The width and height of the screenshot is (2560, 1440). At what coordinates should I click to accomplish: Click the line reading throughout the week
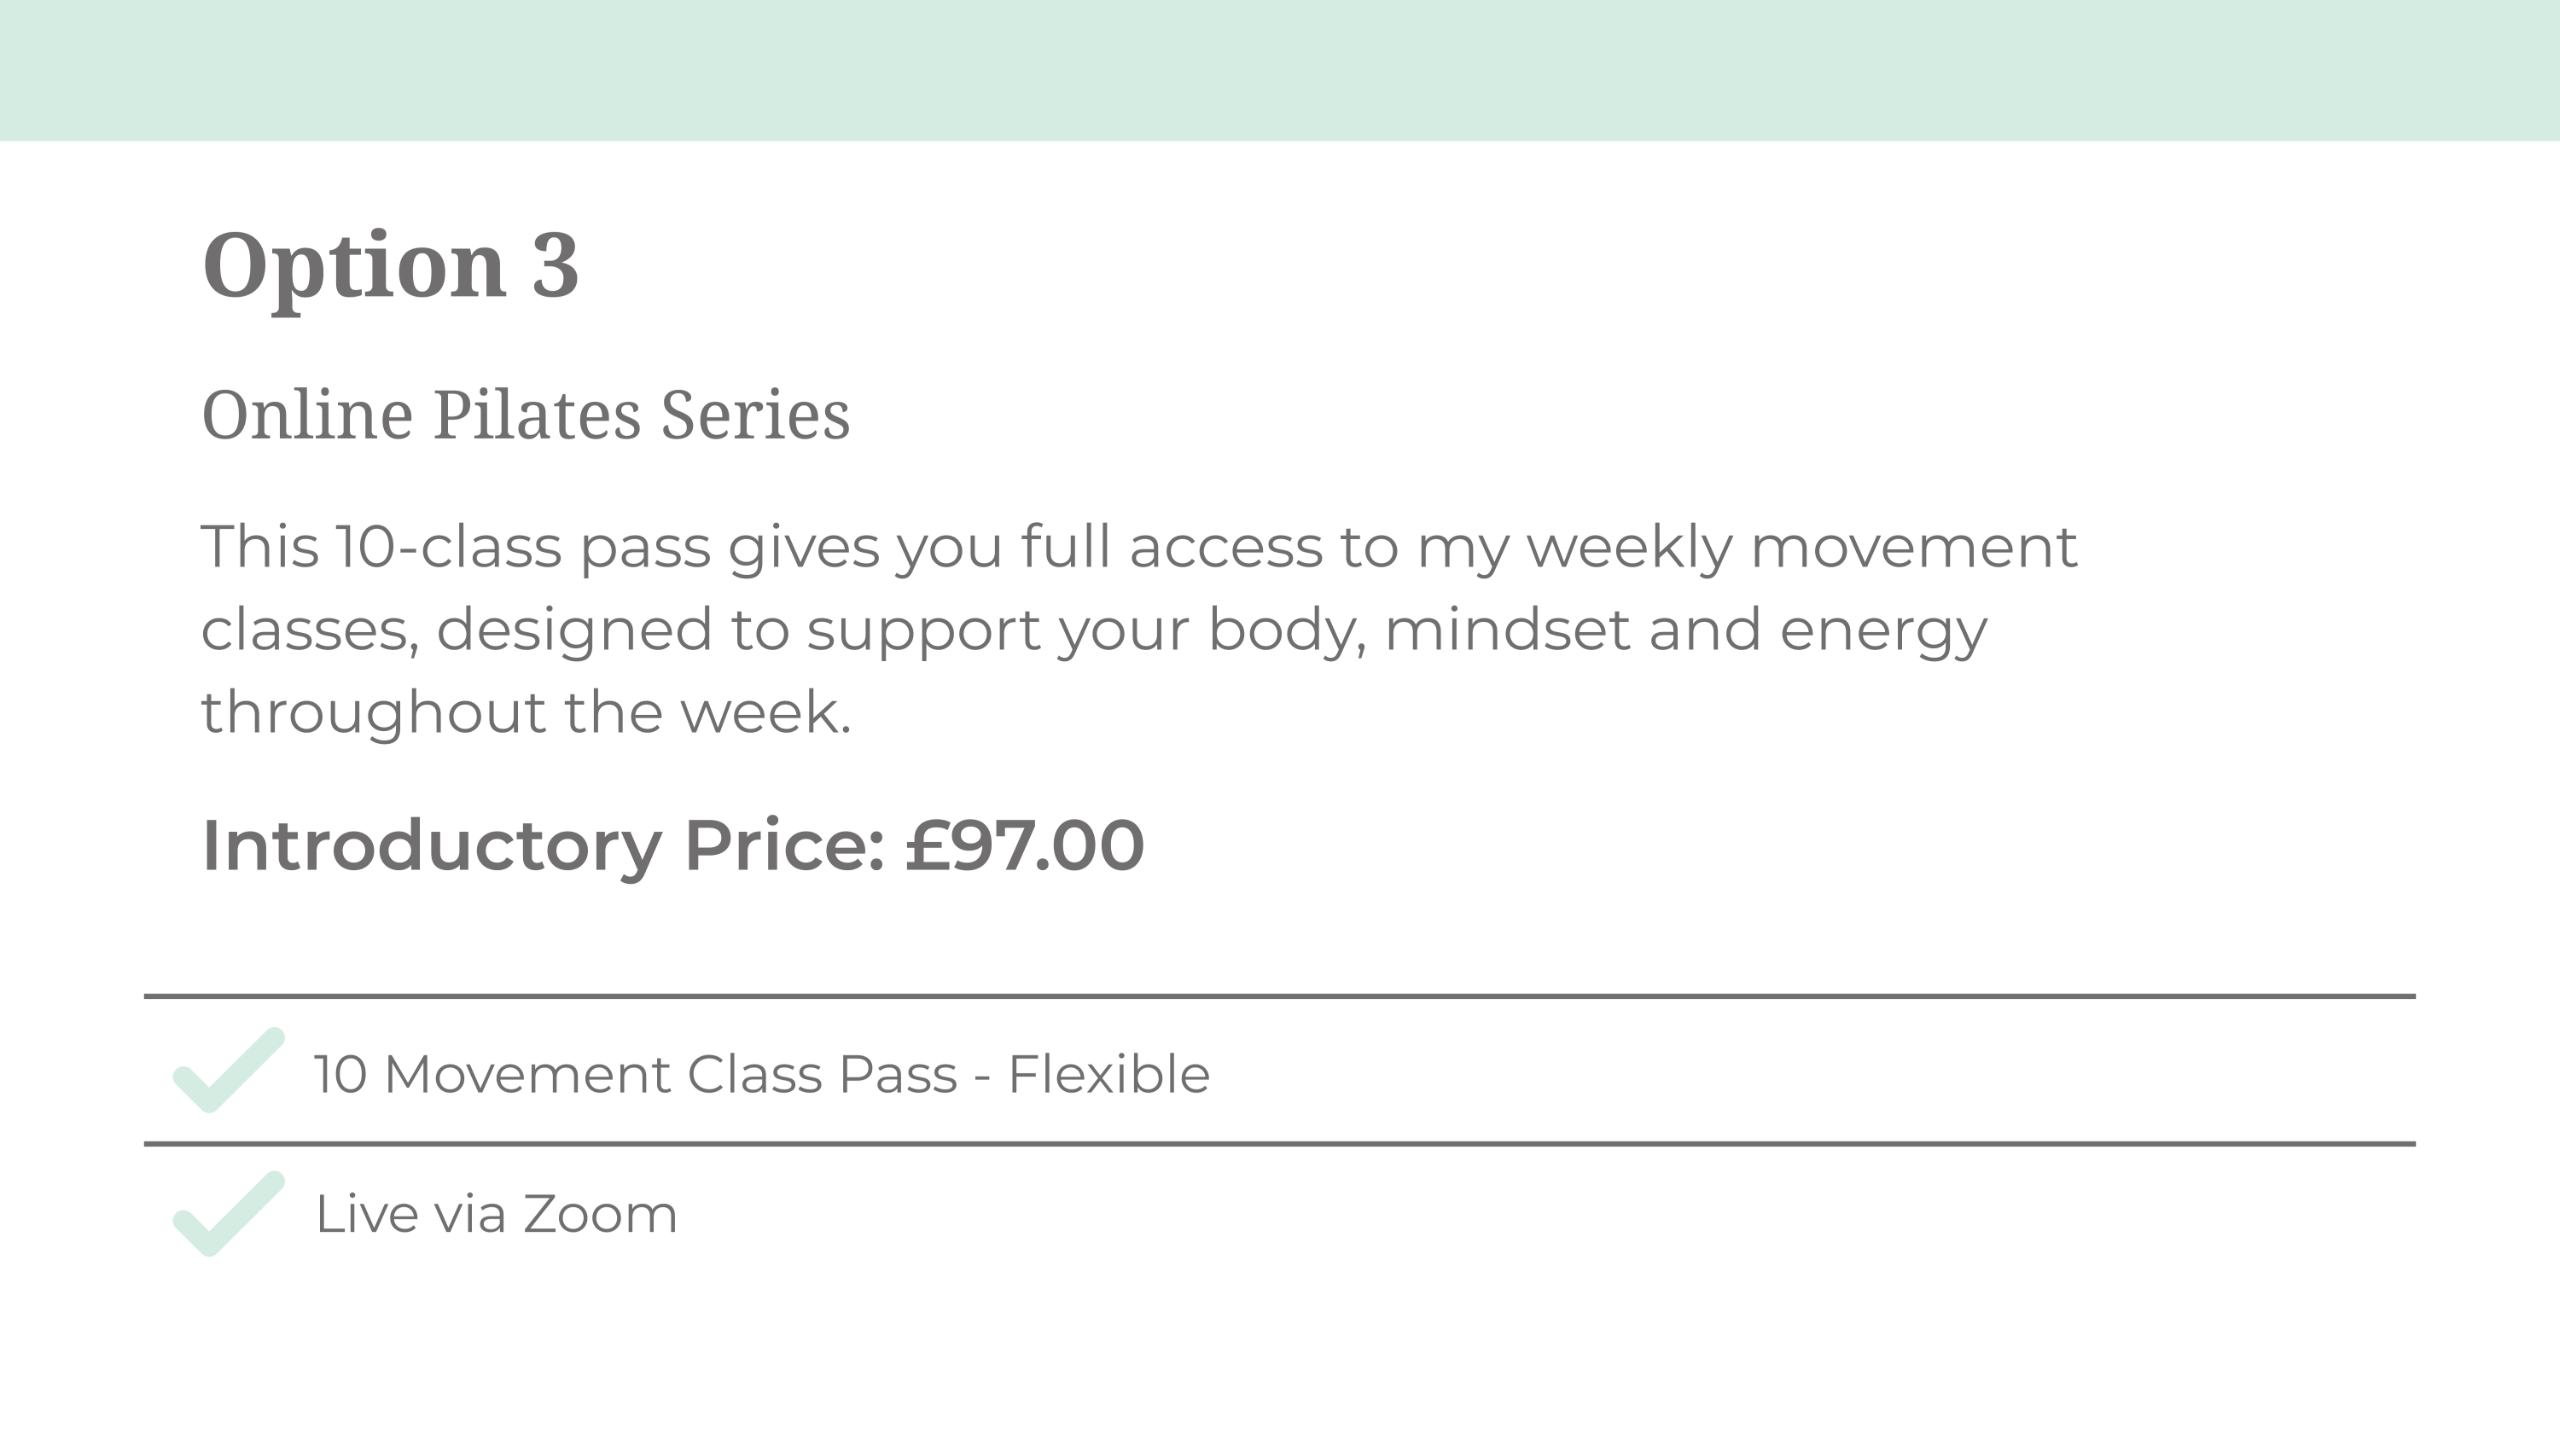526,712
